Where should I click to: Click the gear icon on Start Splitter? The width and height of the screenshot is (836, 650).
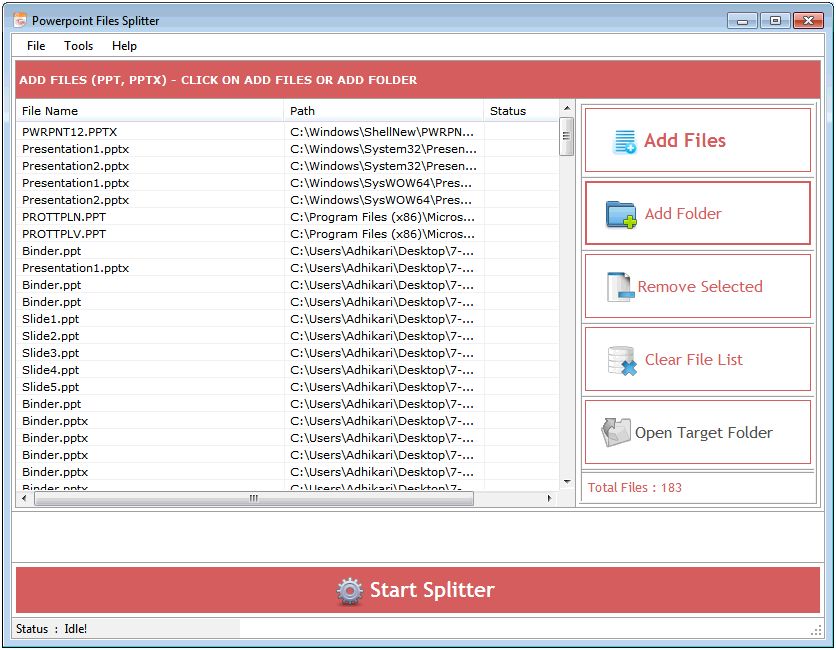[350, 591]
